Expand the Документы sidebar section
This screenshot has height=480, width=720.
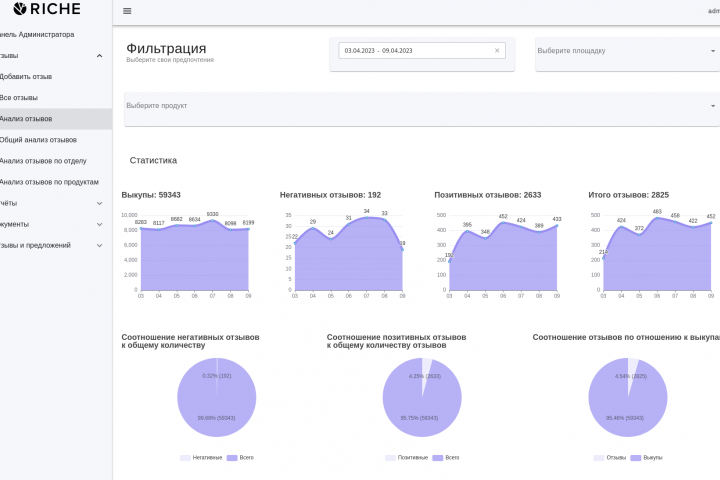pos(99,224)
